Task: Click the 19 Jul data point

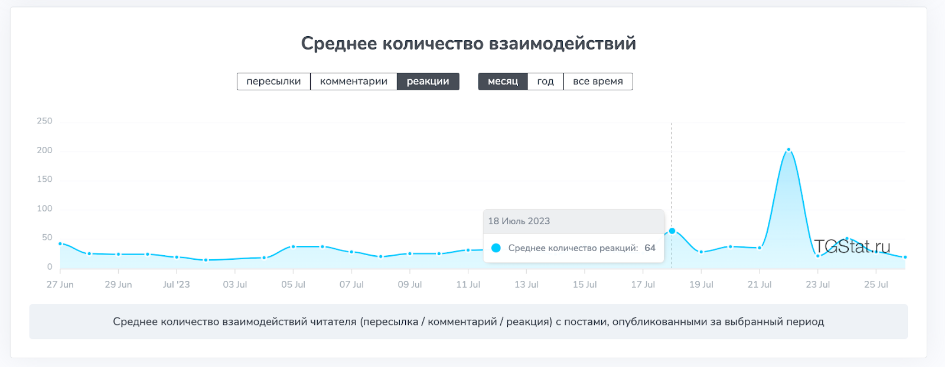Action: point(701,252)
